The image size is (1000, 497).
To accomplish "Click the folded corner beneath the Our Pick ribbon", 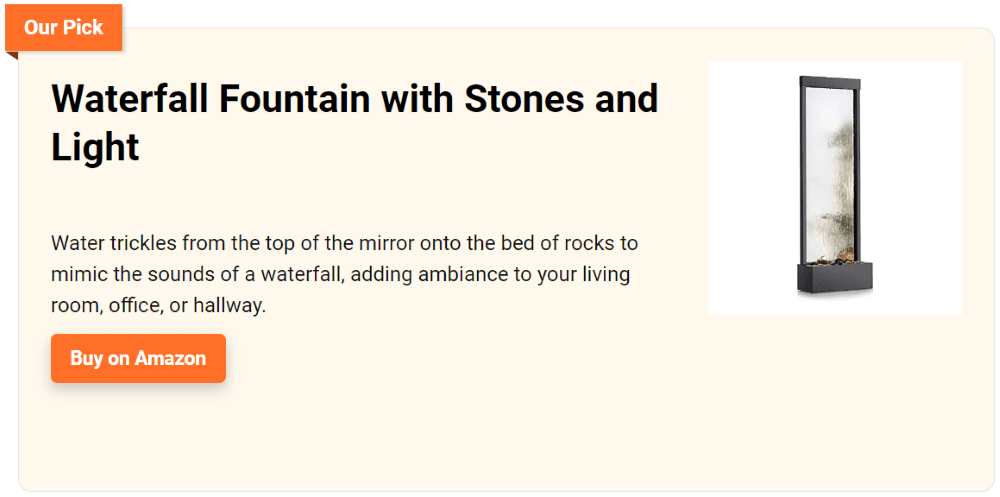I will (12, 55).
